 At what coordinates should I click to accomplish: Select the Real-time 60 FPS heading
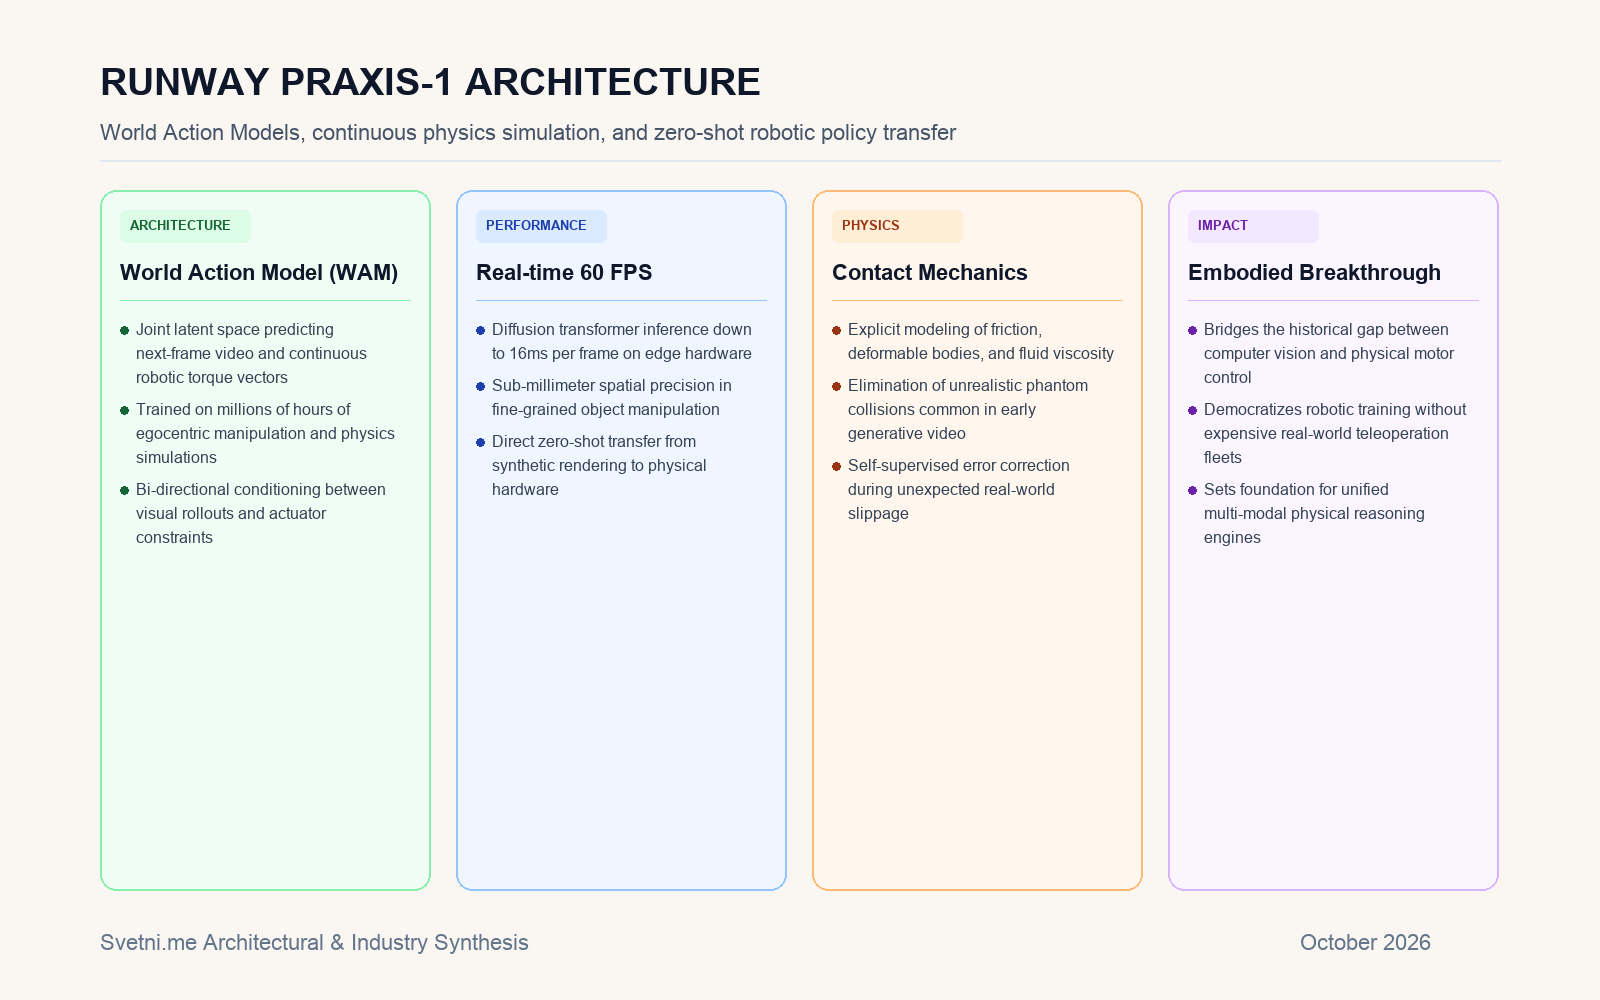point(564,273)
